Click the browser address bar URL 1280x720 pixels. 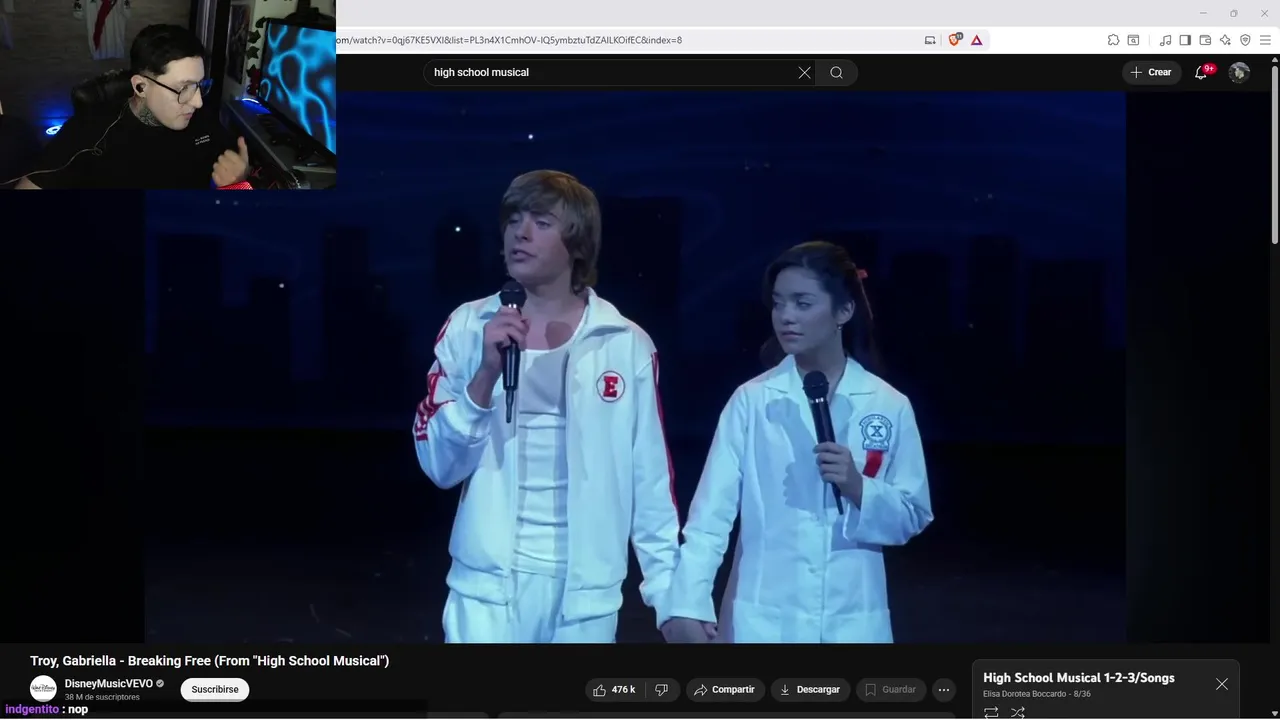pos(508,40)
